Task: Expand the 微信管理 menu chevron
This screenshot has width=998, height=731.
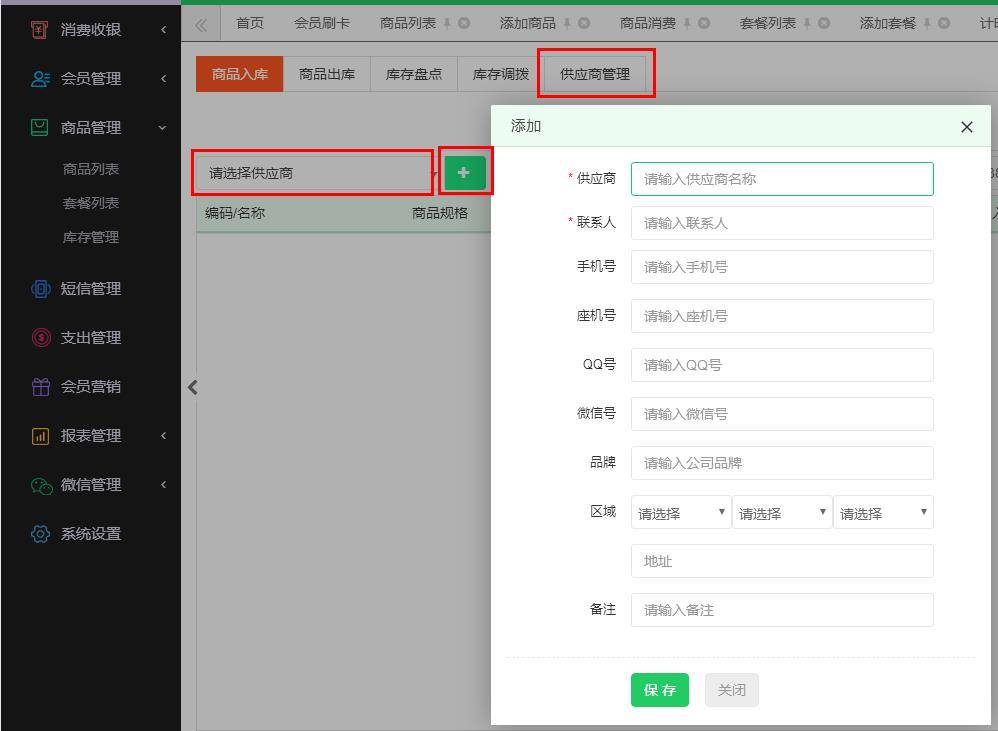Action: (x=164, y=485)
